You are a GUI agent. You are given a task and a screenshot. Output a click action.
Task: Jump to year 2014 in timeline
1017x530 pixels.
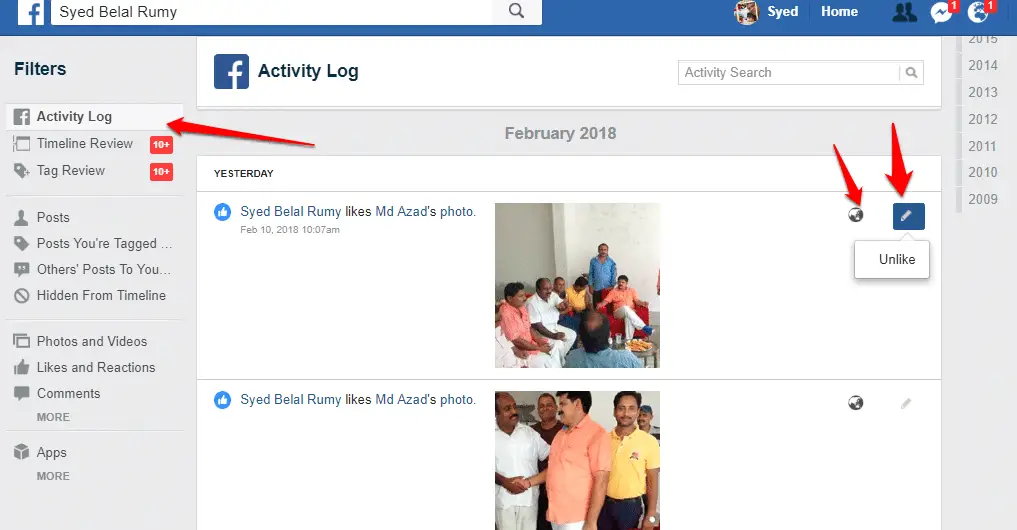click(x=983, y=66)
